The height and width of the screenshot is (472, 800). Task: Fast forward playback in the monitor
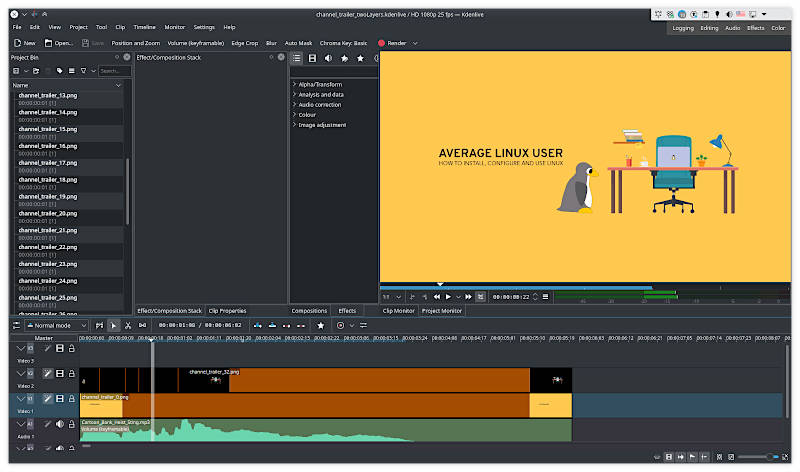click(x=468, y=296)
